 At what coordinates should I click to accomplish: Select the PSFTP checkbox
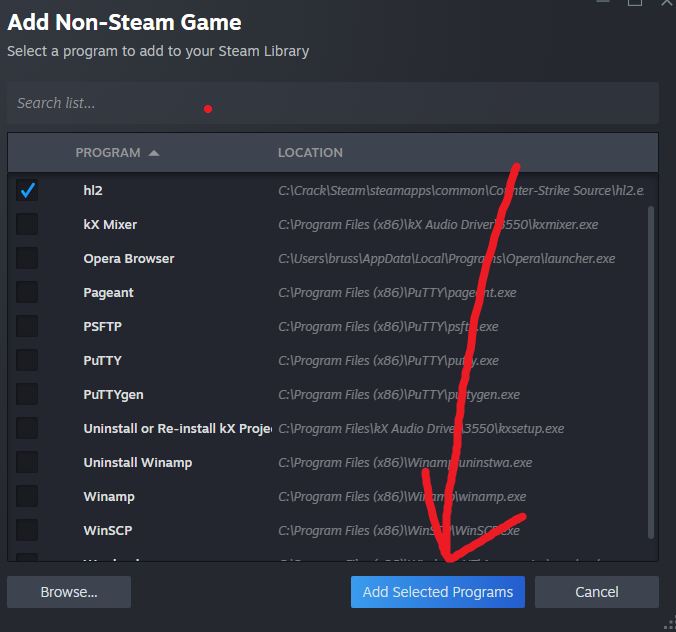[x=27, y=326]
